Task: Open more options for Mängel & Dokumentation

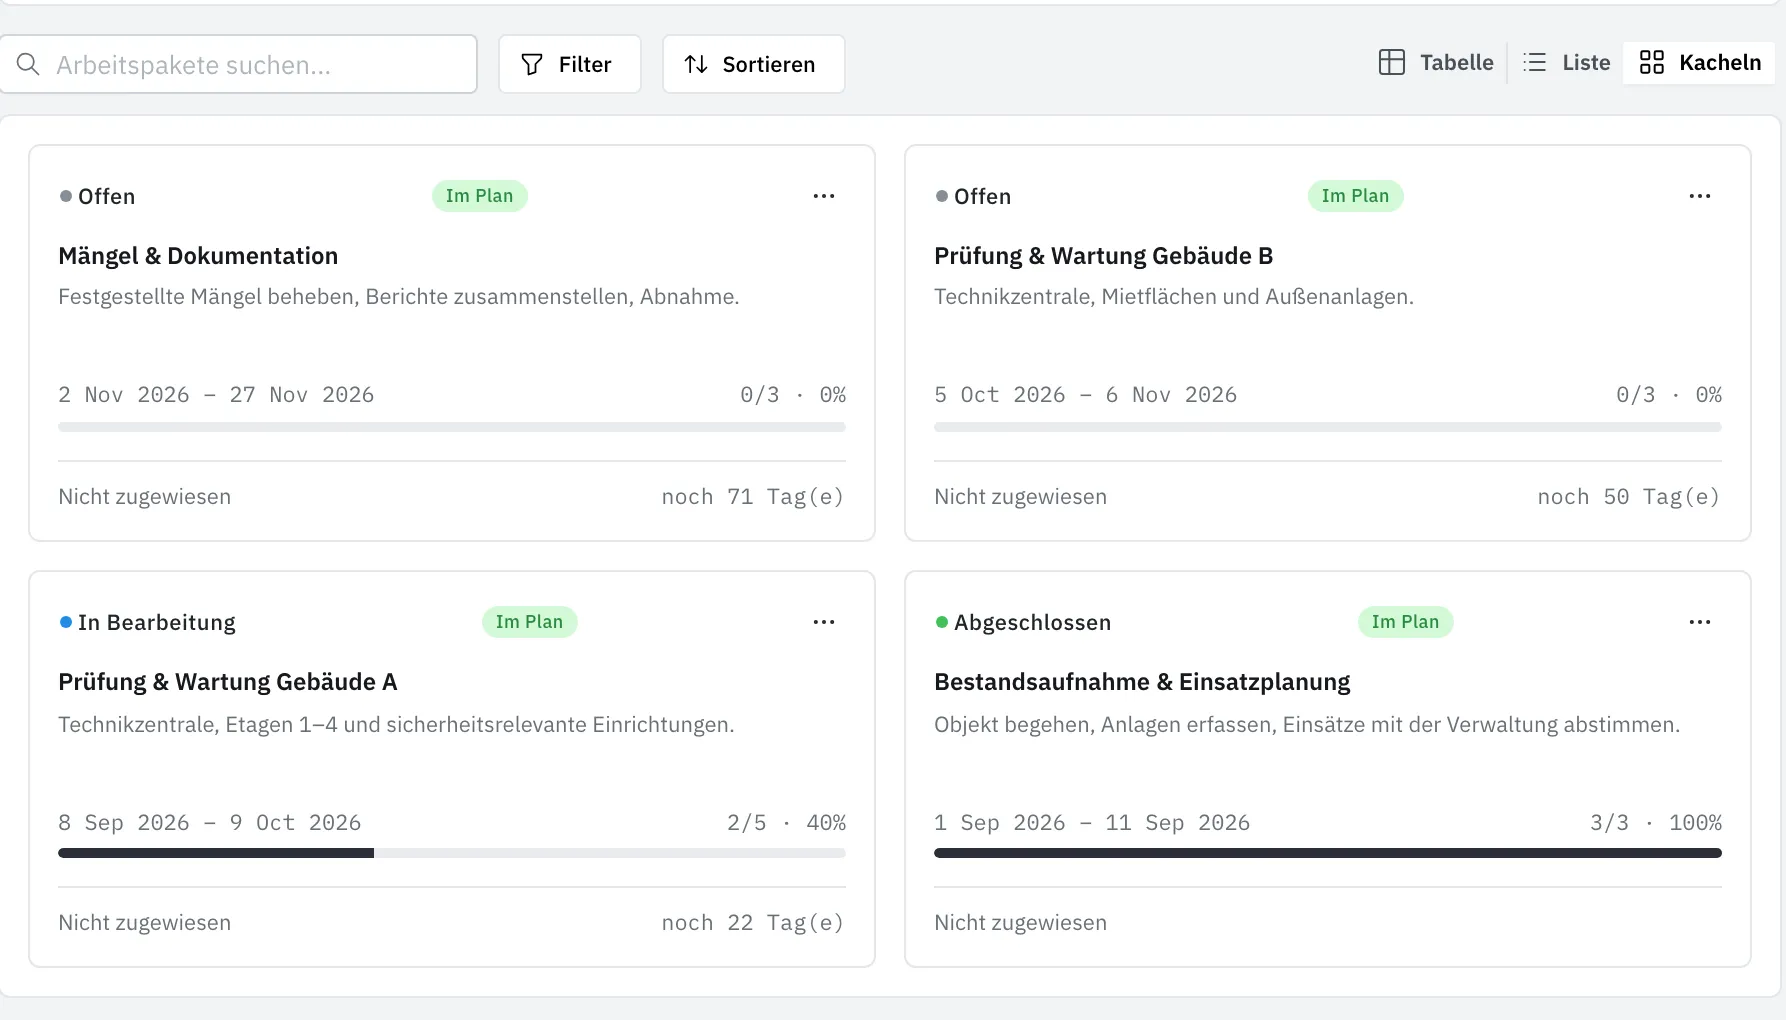Action: [x=824, y=196]
